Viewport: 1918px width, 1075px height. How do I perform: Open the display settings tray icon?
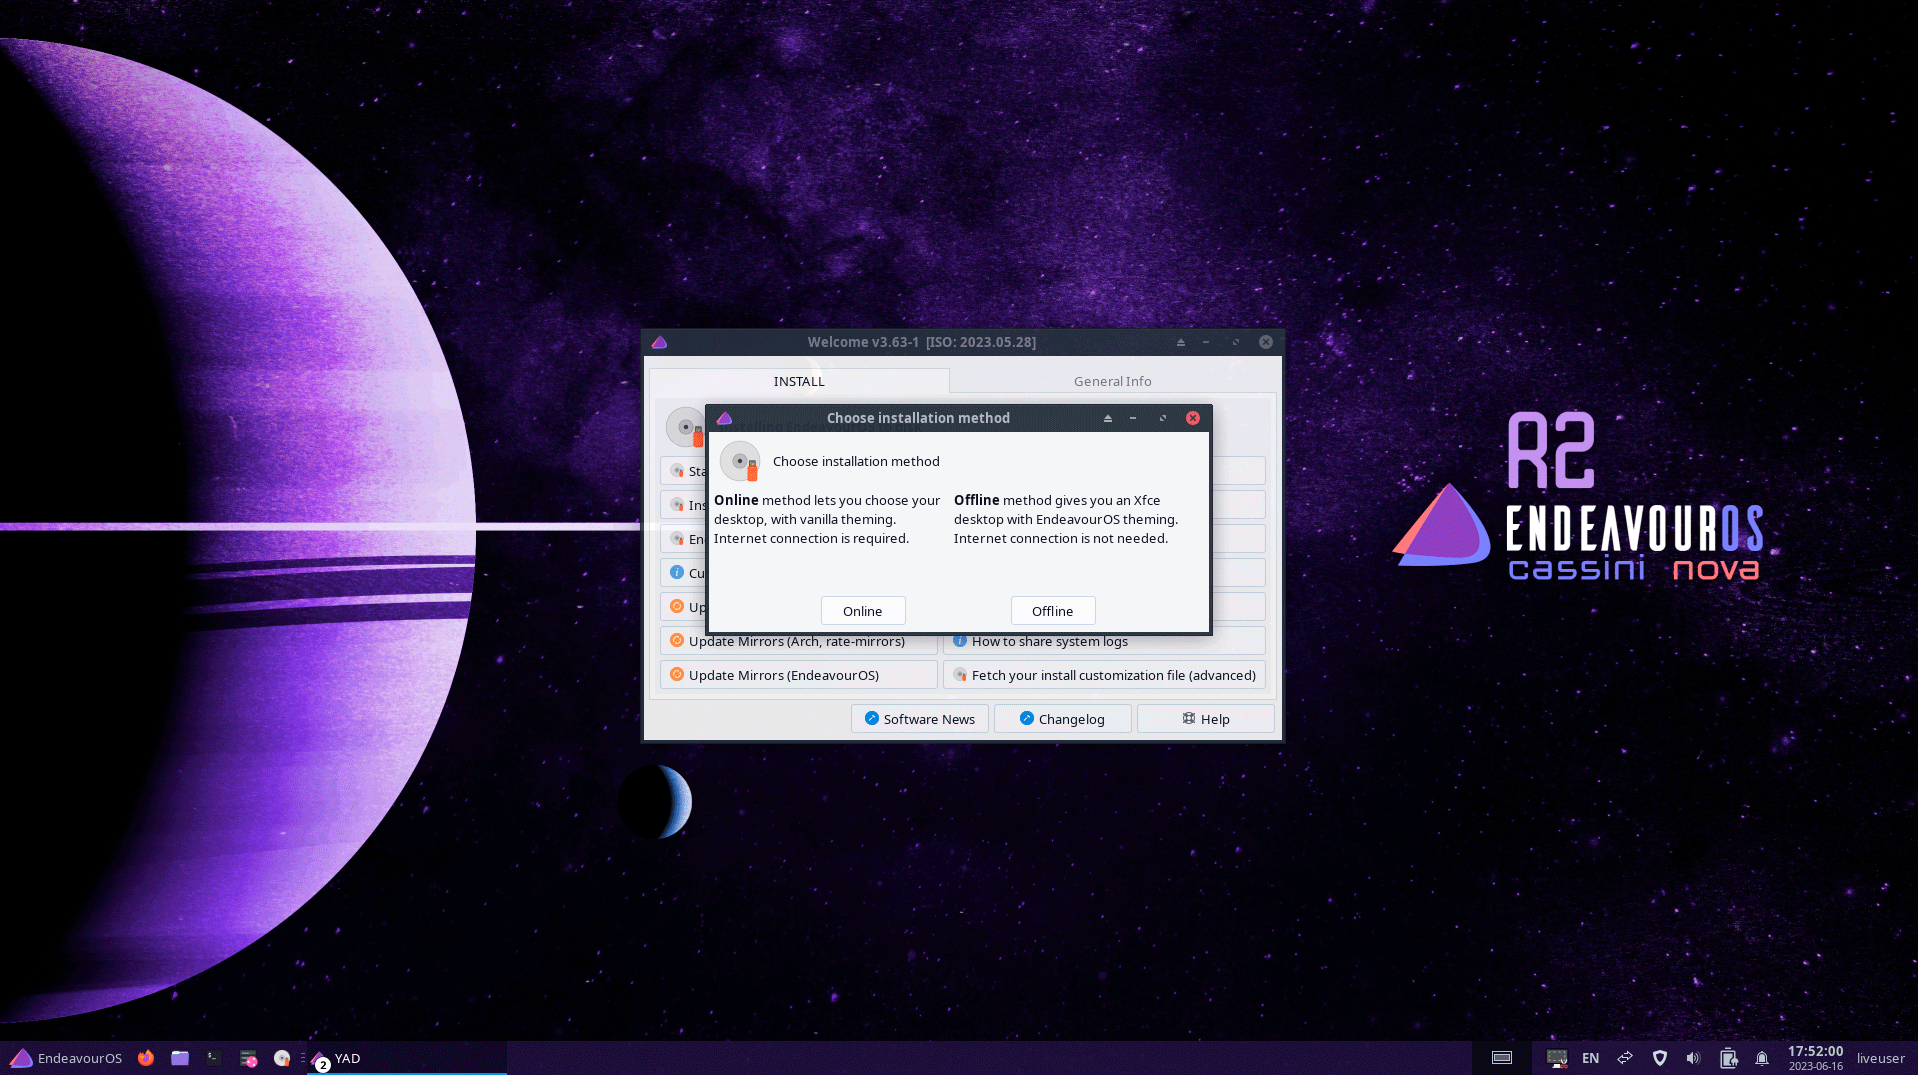(x=1557, y=1058)
